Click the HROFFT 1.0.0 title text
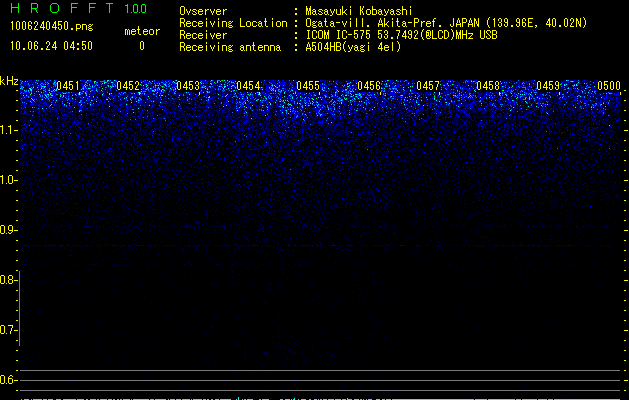The width and height of the screenshot is (629, 400). tap(78, 8)
